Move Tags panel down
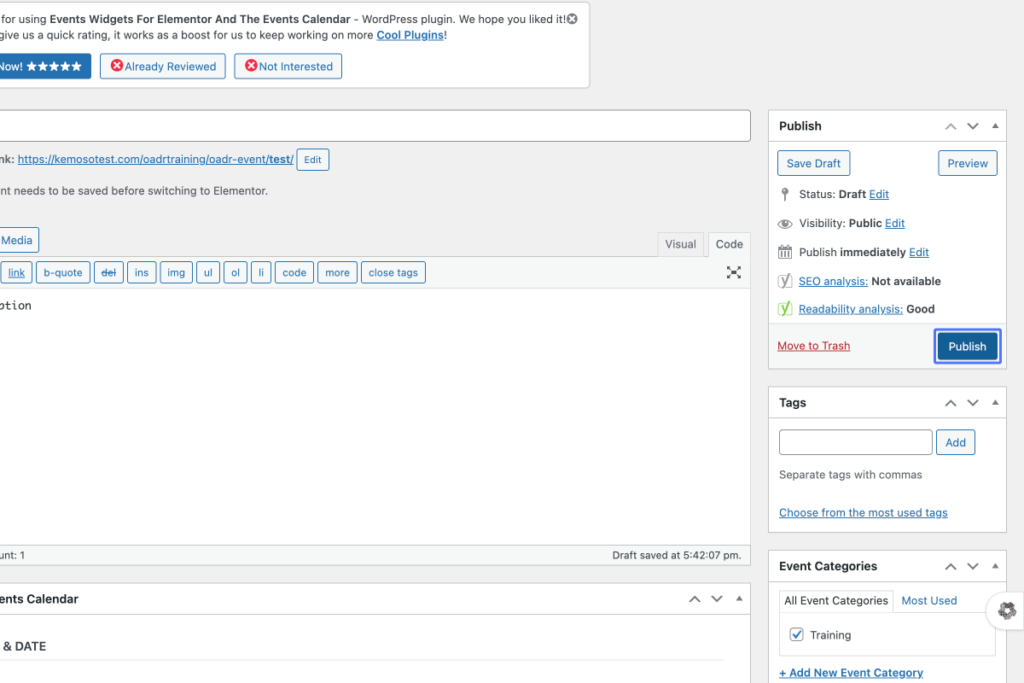The width and height of the screenshot is (1024, 683). [973, 403]
